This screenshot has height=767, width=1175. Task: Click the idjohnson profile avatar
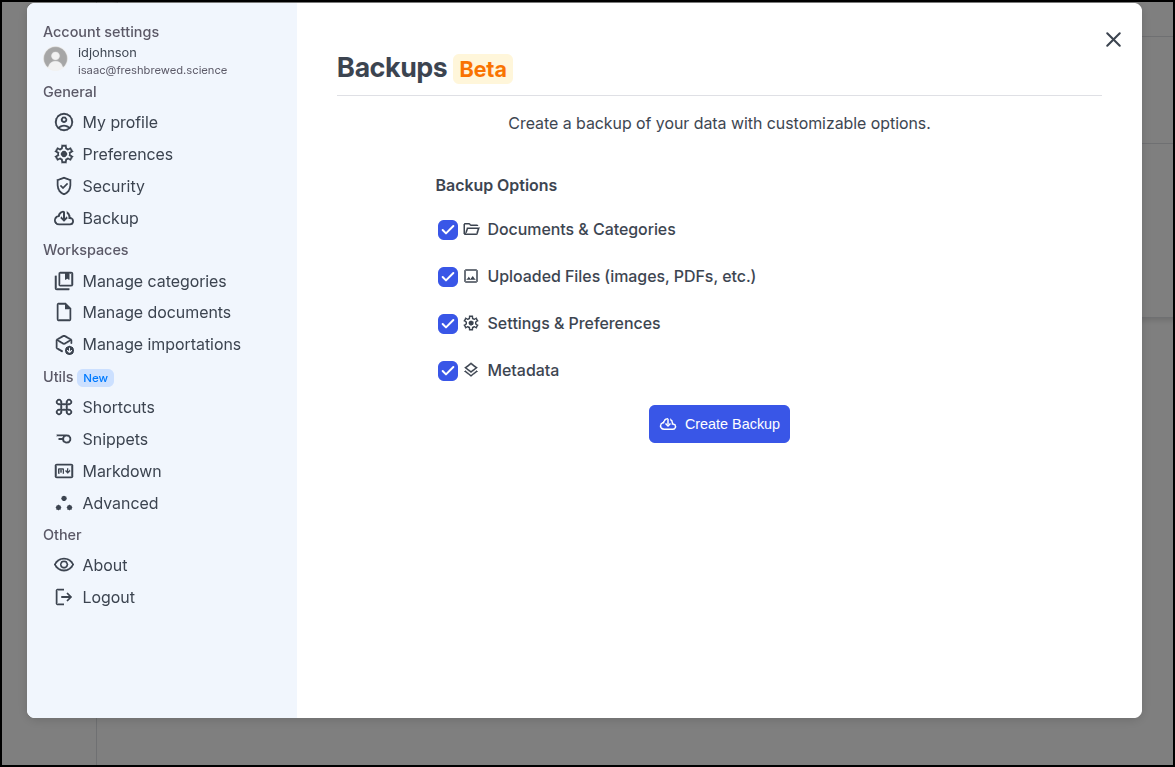click(x=56, y=59)
